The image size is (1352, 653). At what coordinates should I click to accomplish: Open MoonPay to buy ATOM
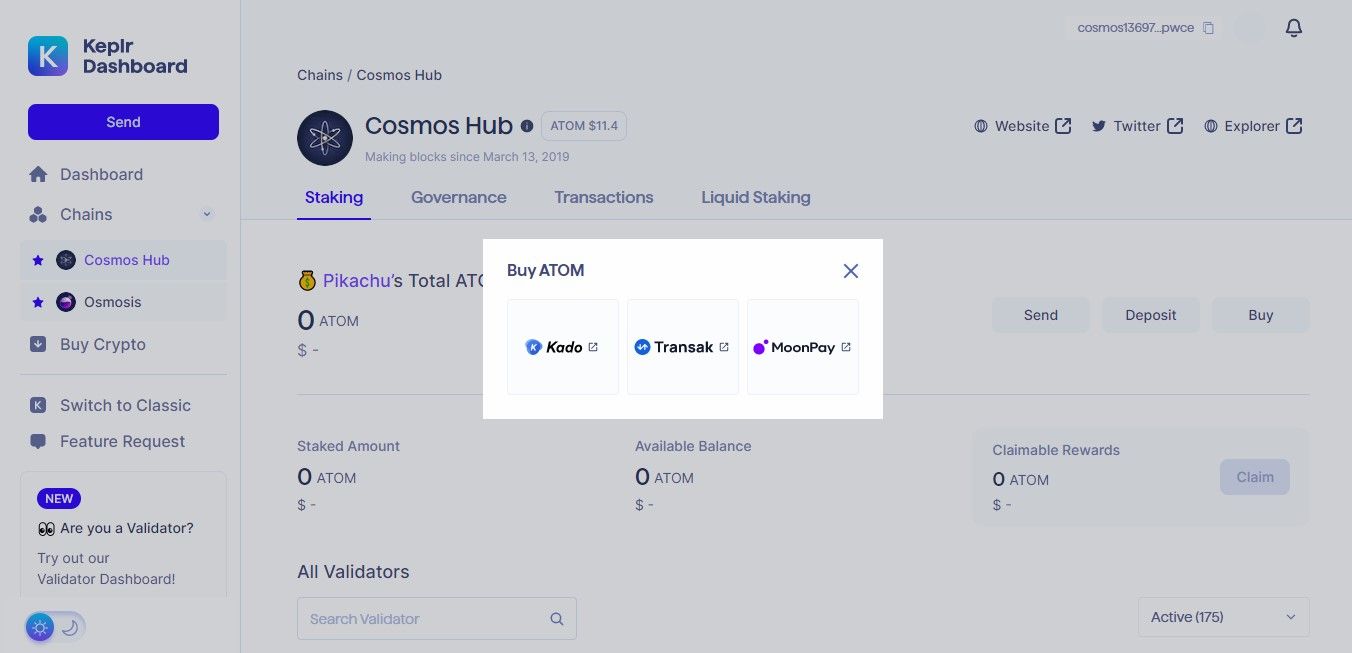tap(803, 347)
